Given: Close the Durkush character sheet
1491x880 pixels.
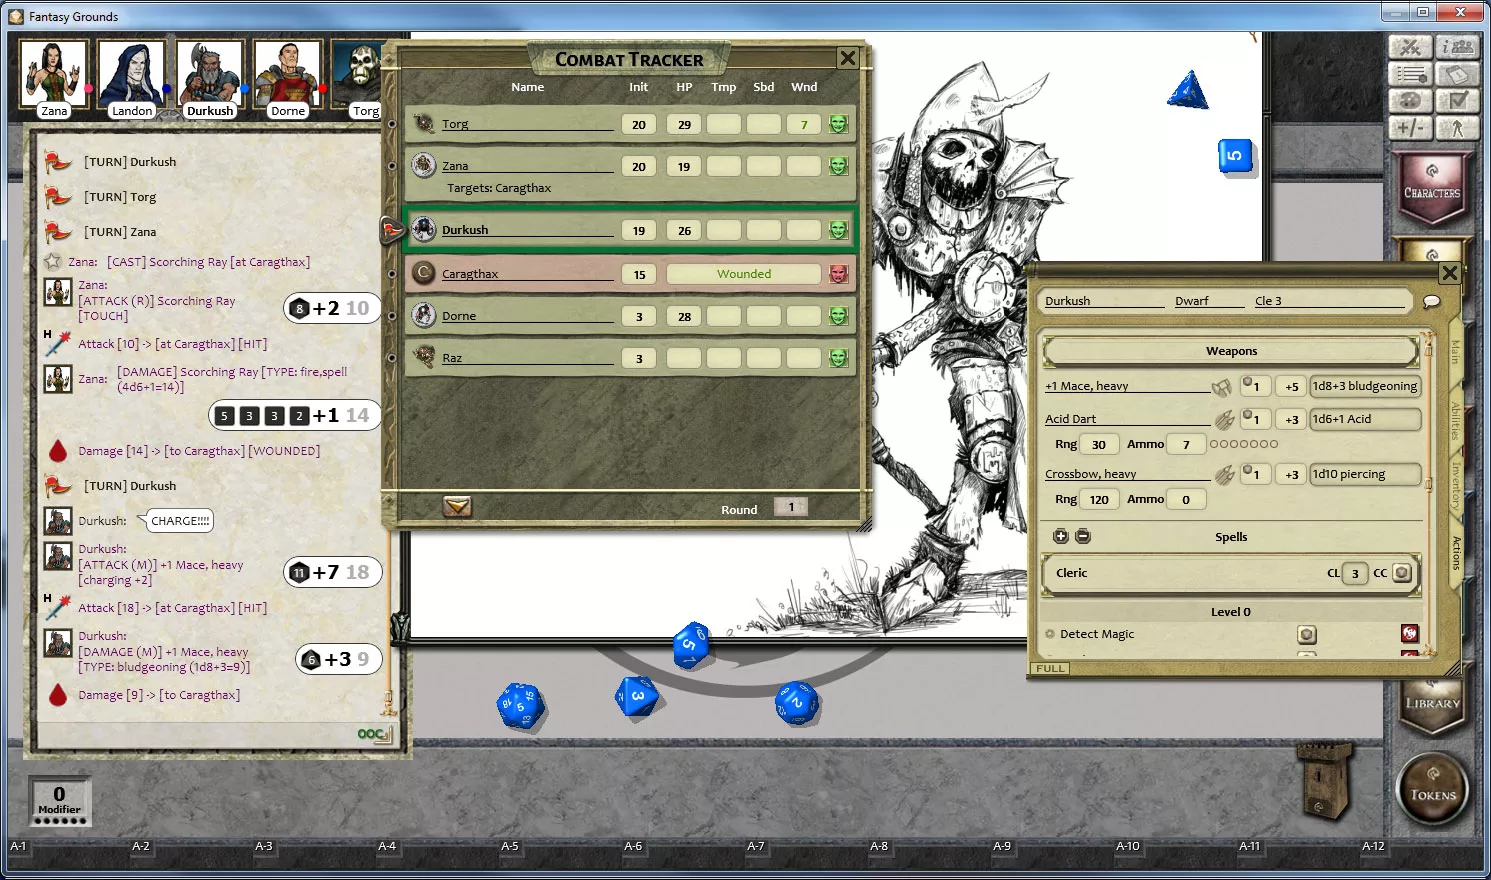Looking at the screenshot, I should point(1449,273).
